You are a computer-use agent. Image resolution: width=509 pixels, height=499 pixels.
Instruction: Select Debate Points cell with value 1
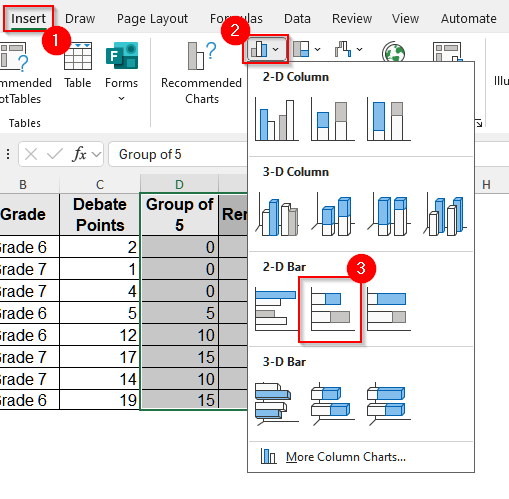pyautogui.click(x=100, y=269)
